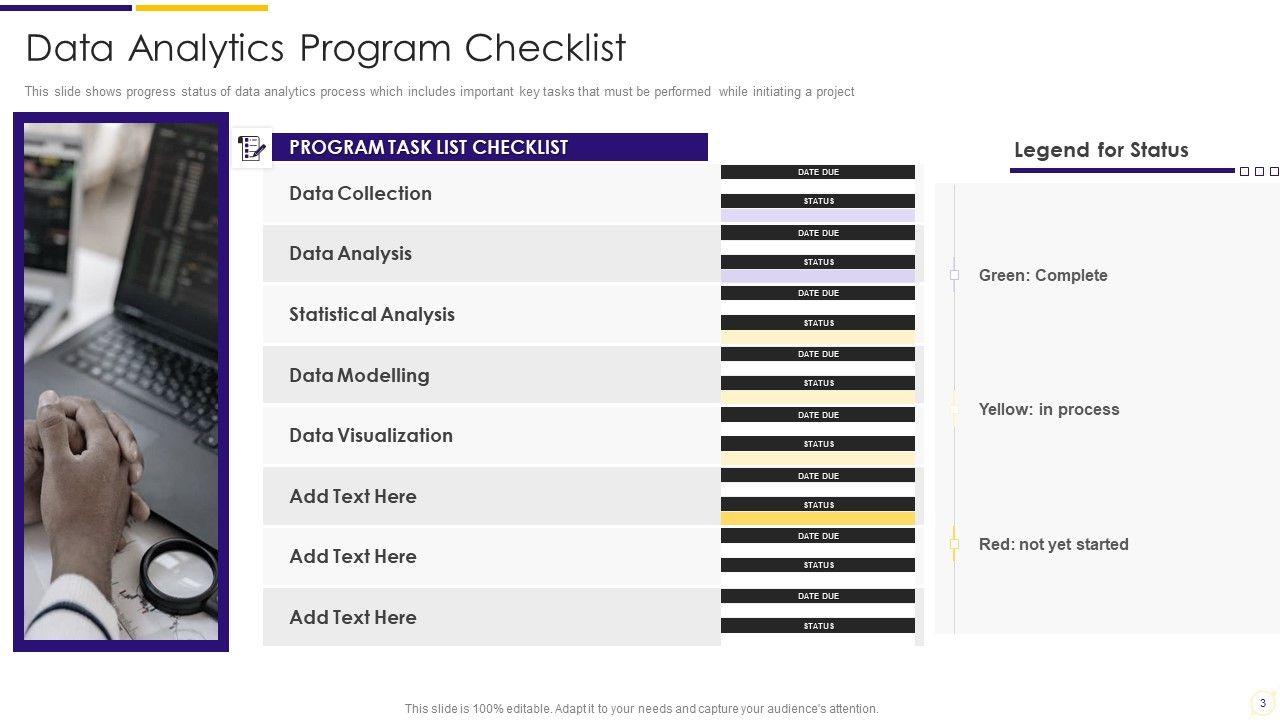The height and width of the screenshot is (720, 1280).
Task: Click the slide number 3 badge
Action: 1262,703
